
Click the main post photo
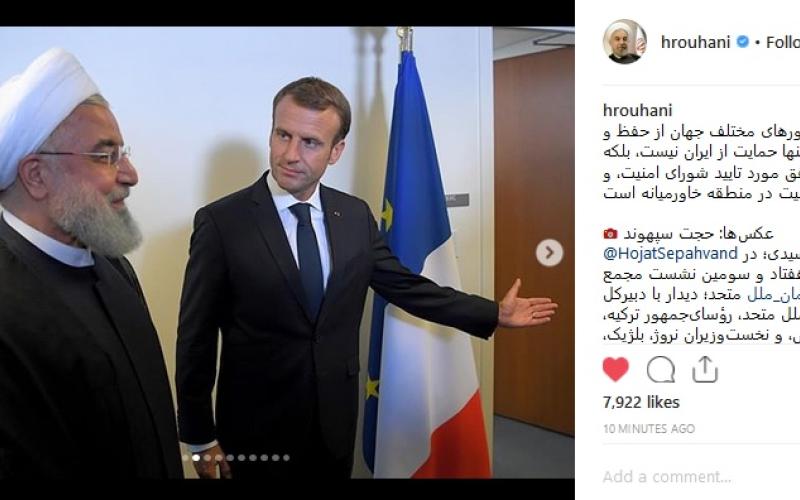[x=287, y=252]
